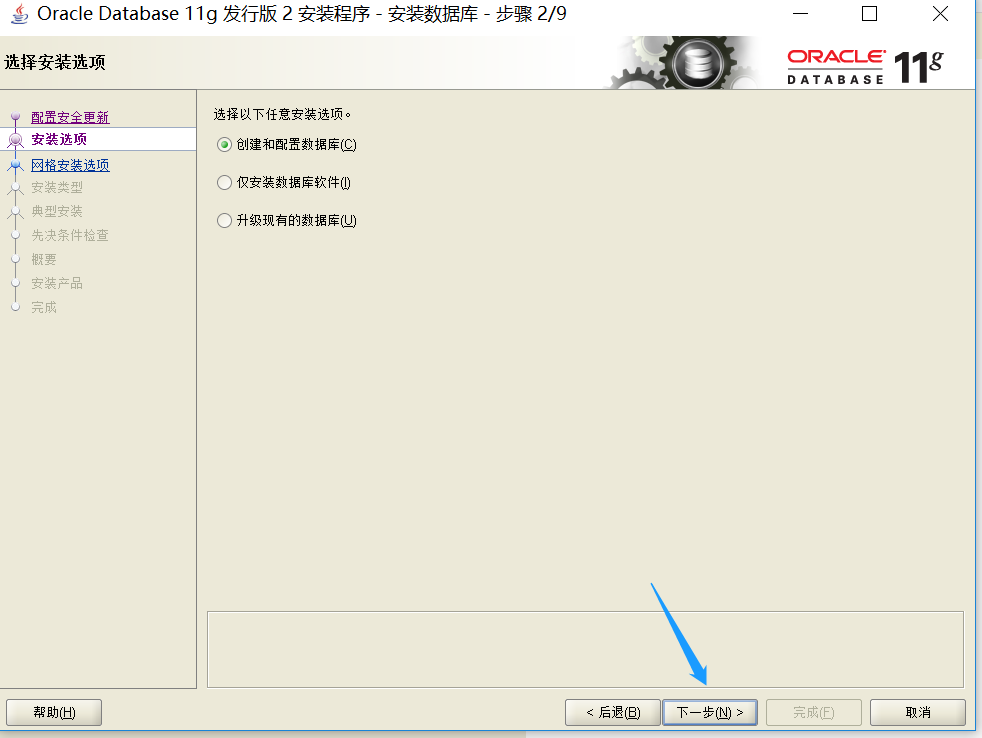Click the 取消 button
The width and height of the screenshot is (982, 738).
(x=917, y=712)
